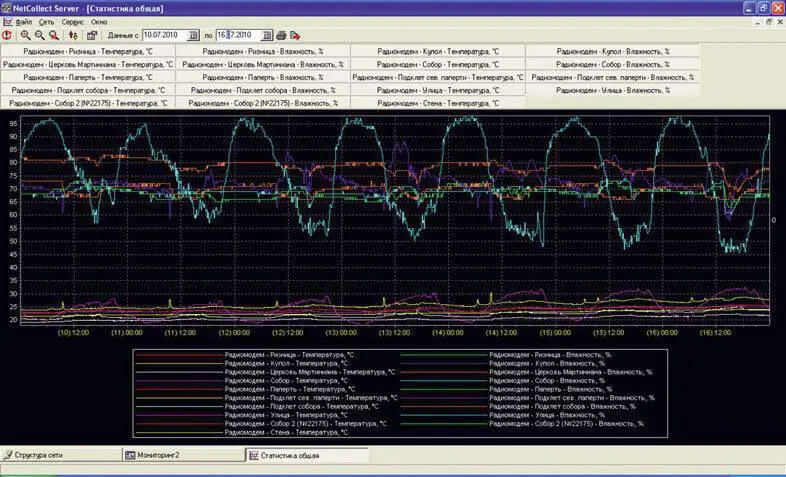Viewport: 786px width, 477px height.
Task: Click the Подклет собора Температура button
Action: 88,90
